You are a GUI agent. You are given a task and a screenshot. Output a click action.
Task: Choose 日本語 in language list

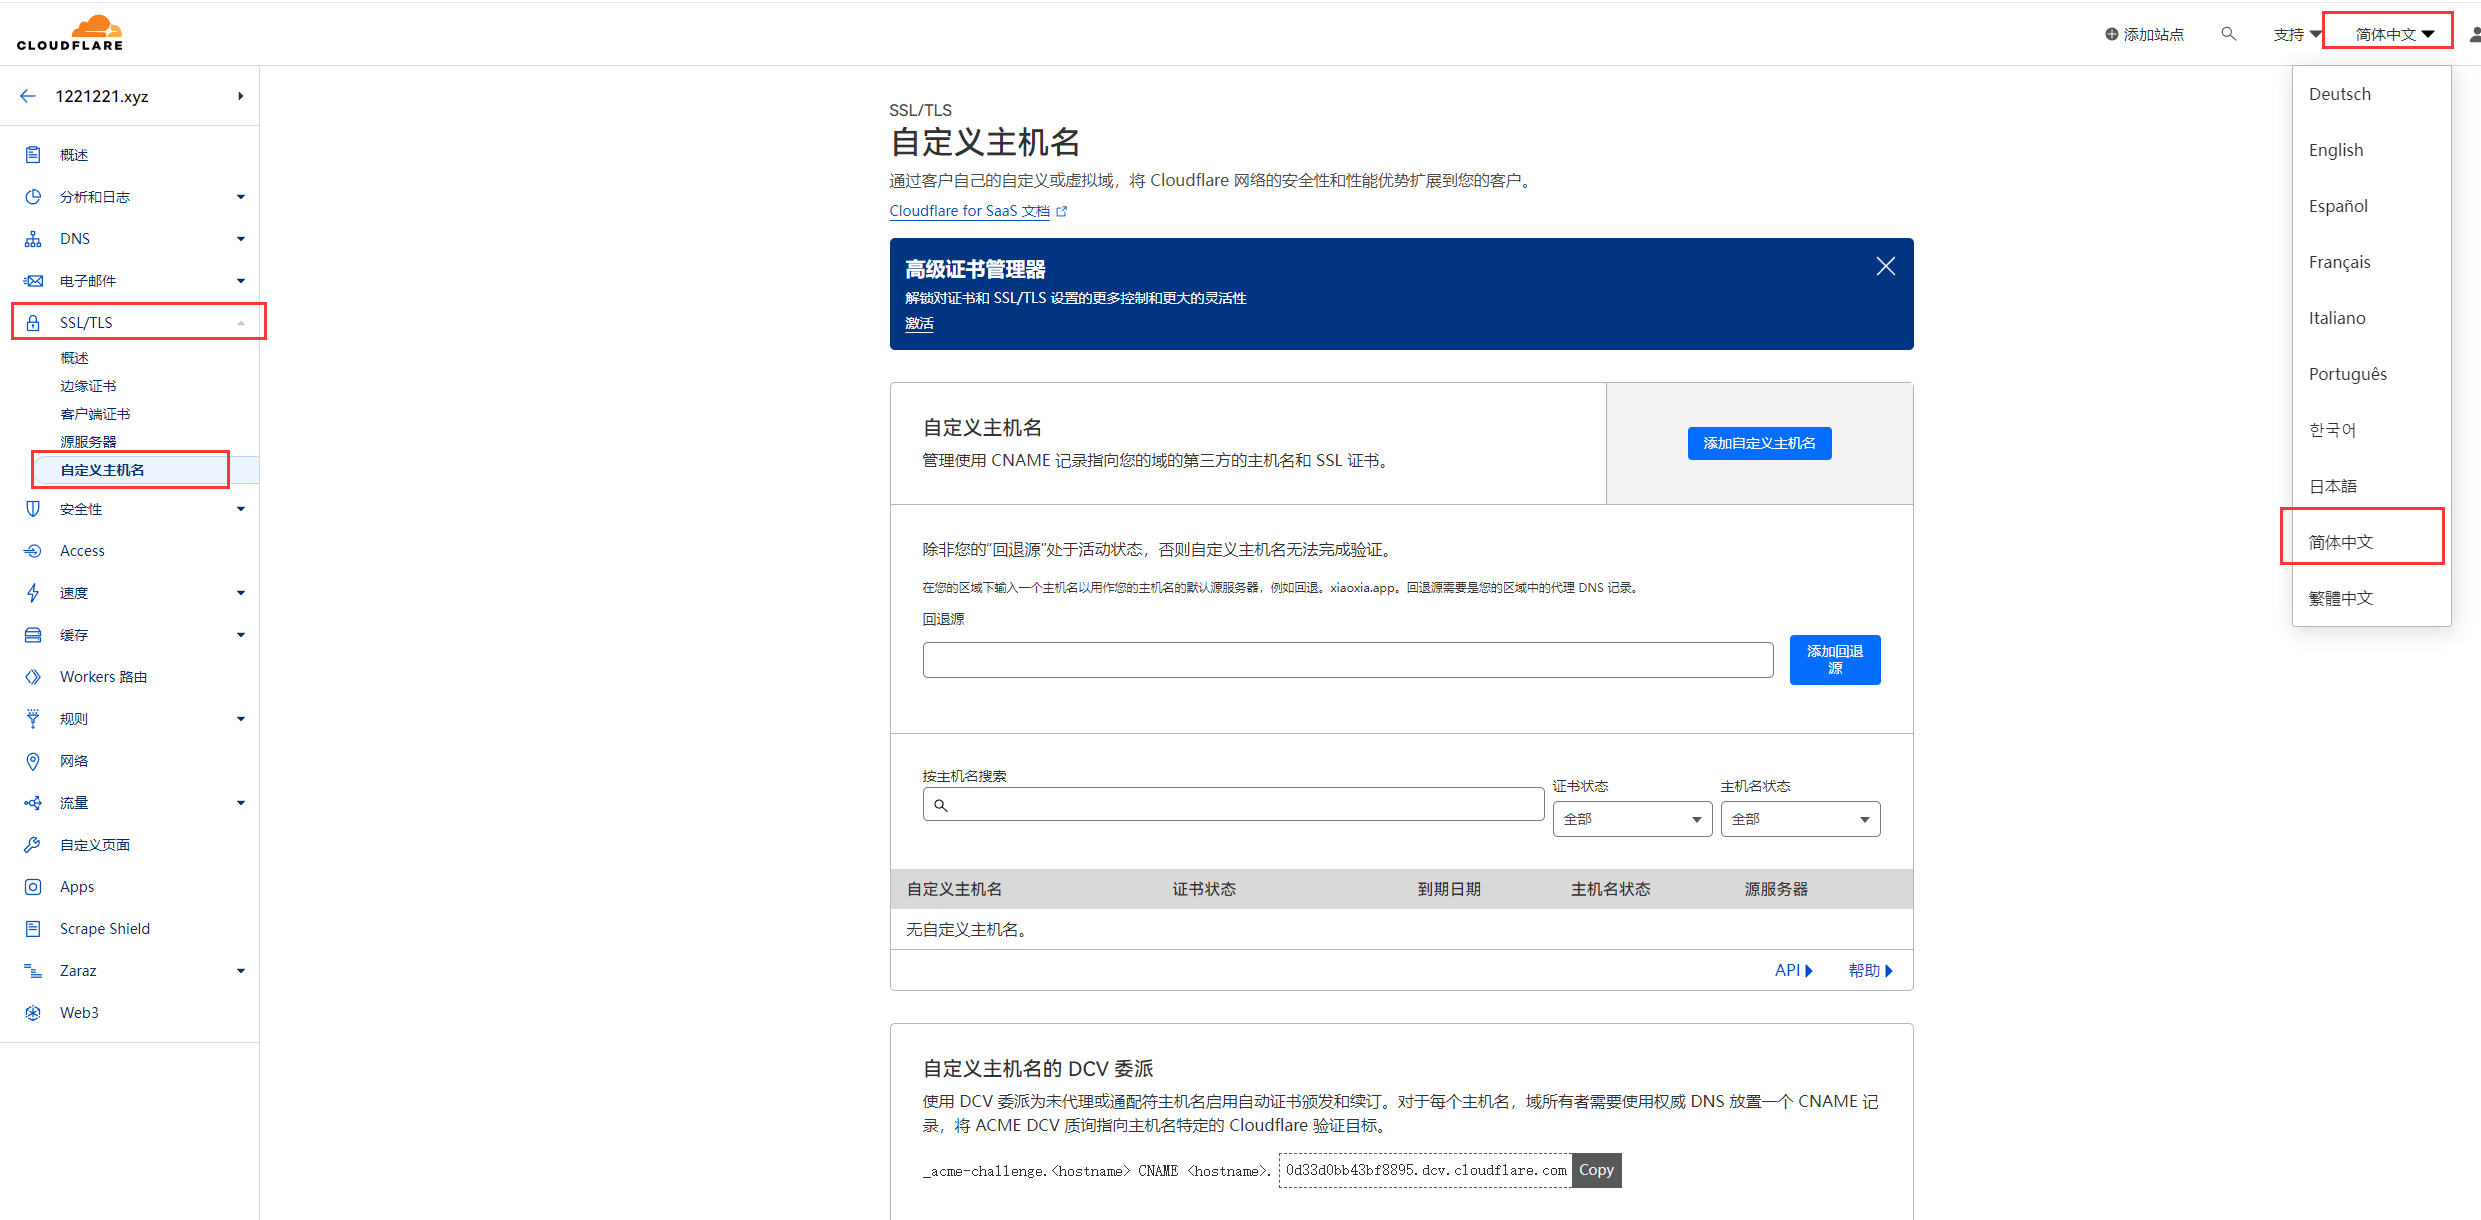[2332, 486]
